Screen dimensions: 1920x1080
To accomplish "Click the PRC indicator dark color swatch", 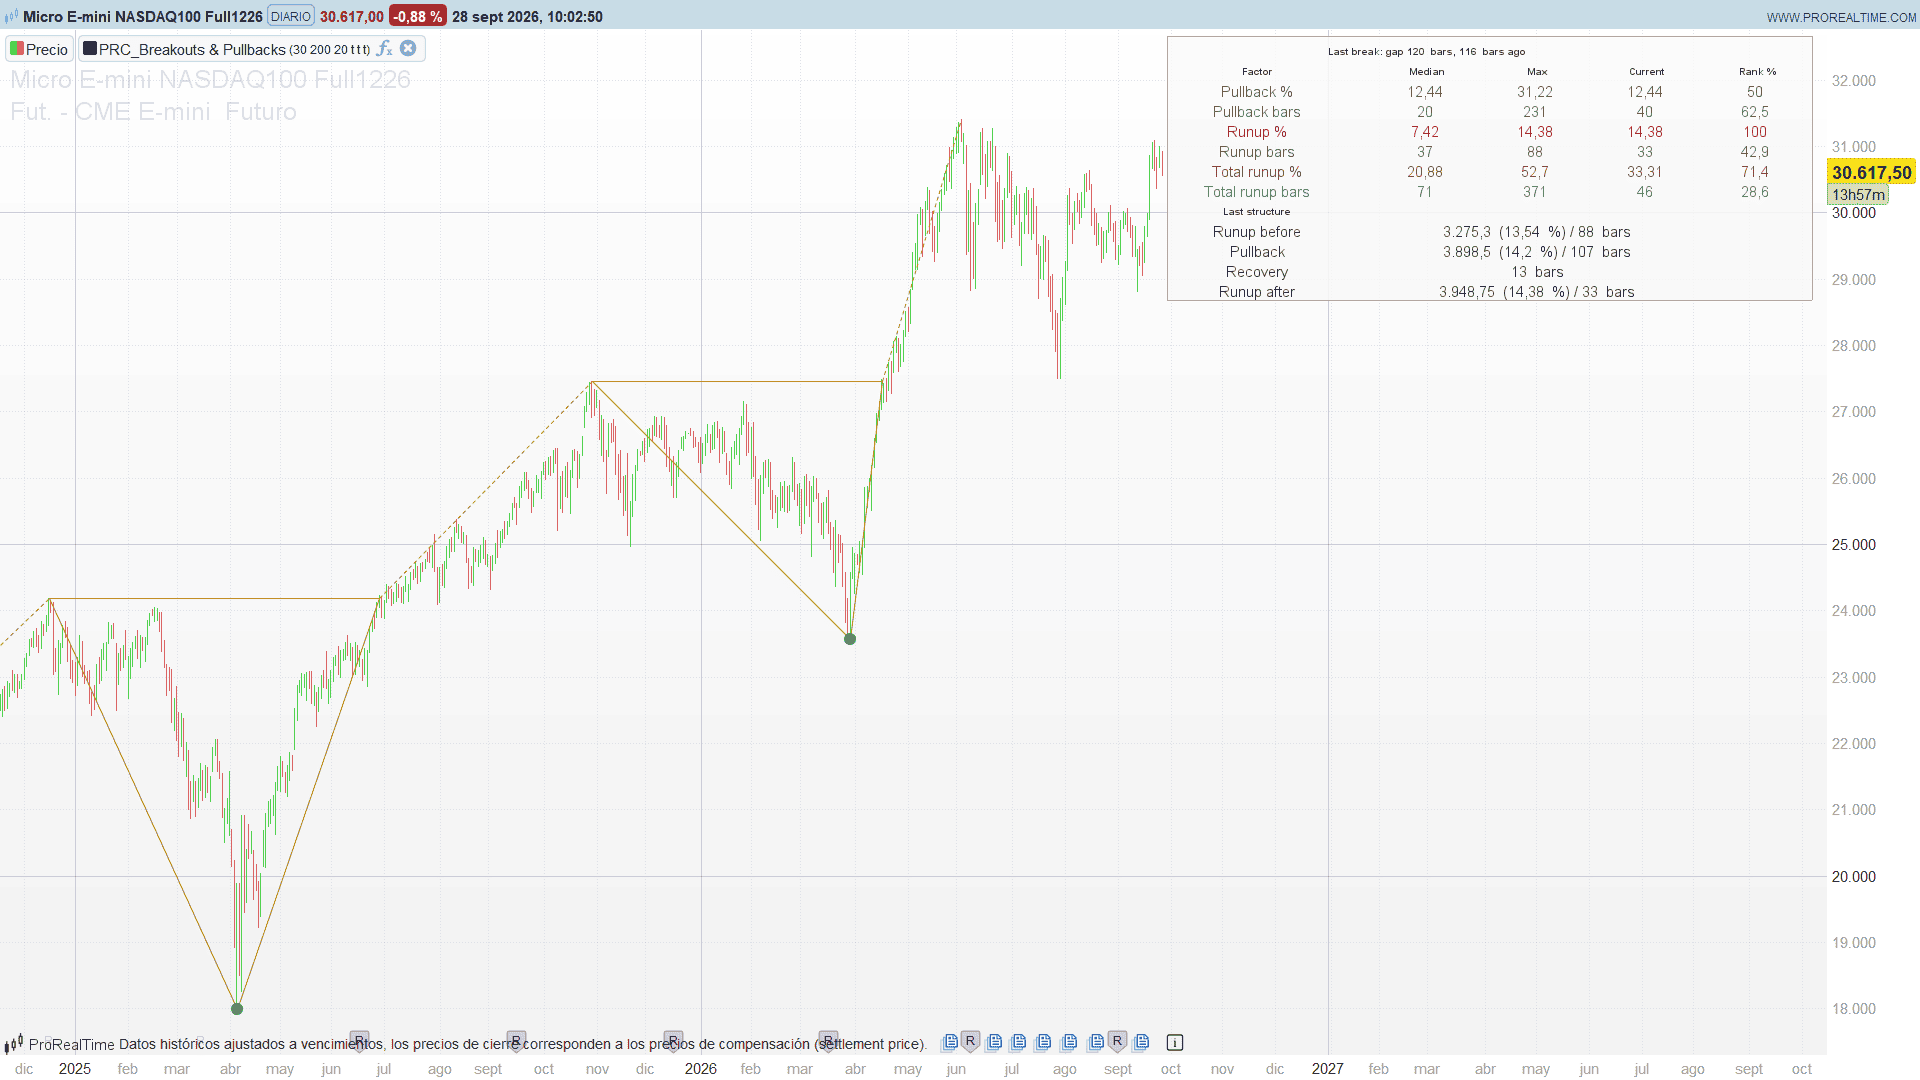I will (89, 48).
